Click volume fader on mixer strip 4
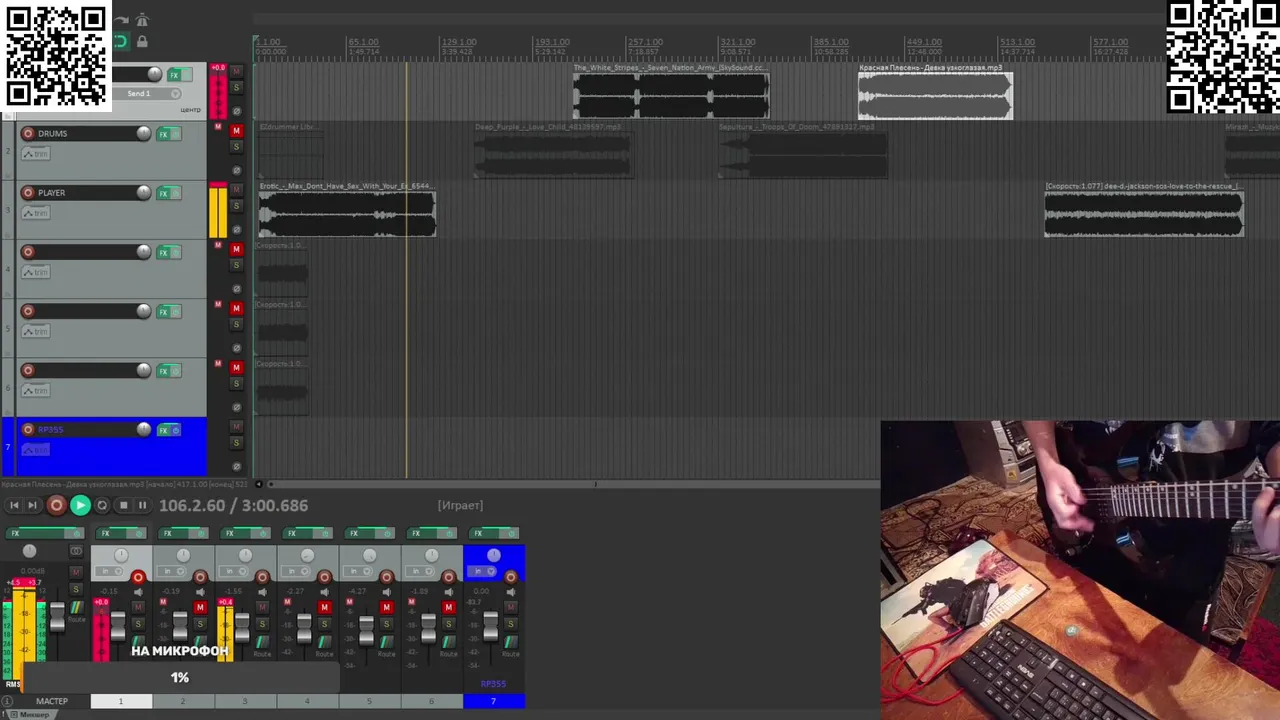1280x720 pixels. (x=304, y=628)
